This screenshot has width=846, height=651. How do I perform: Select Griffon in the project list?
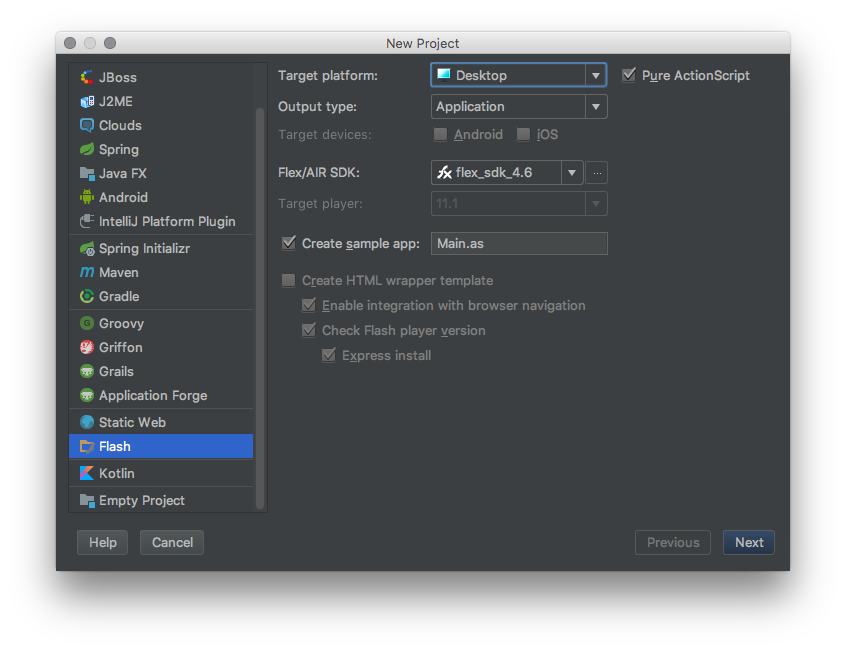pos(161,347)
